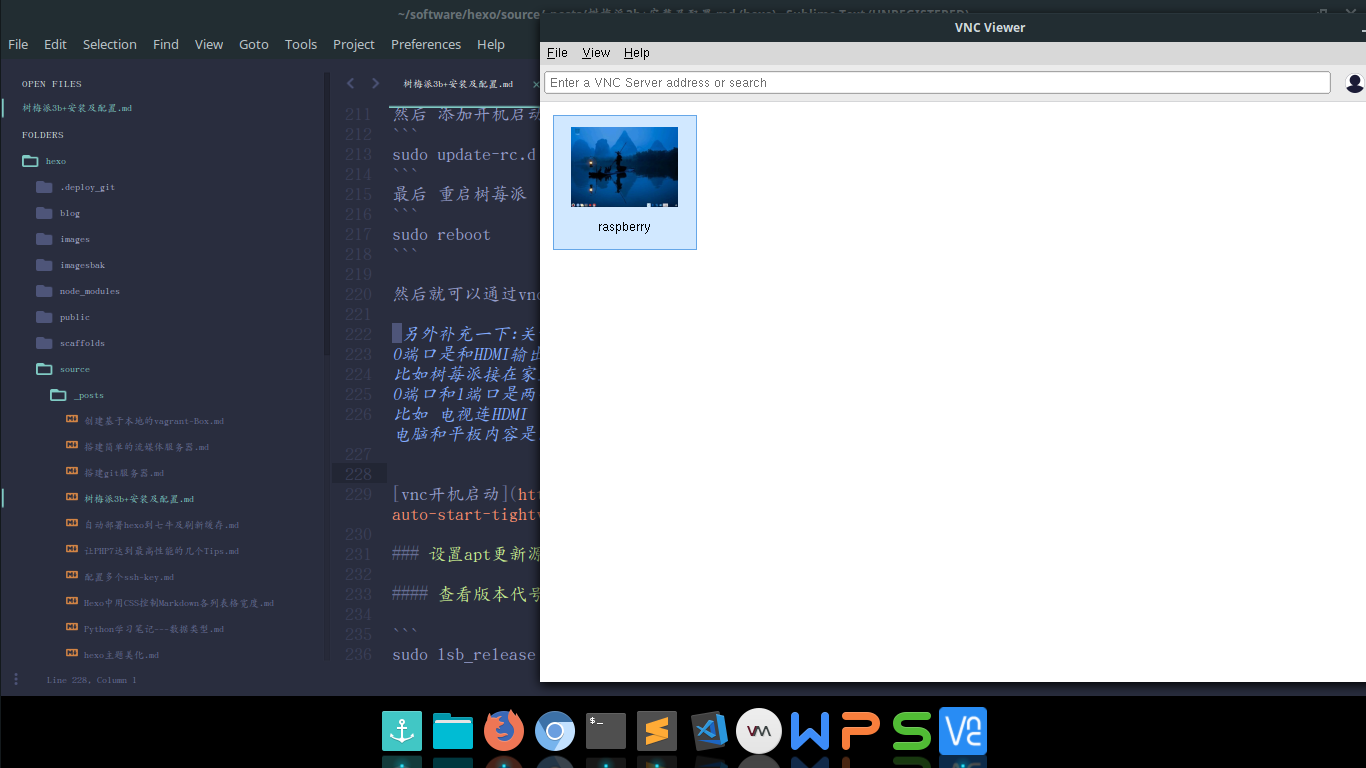Expand the .deploy_git folder
Screen dimensions: 1366x768
(x=44, y=186)
